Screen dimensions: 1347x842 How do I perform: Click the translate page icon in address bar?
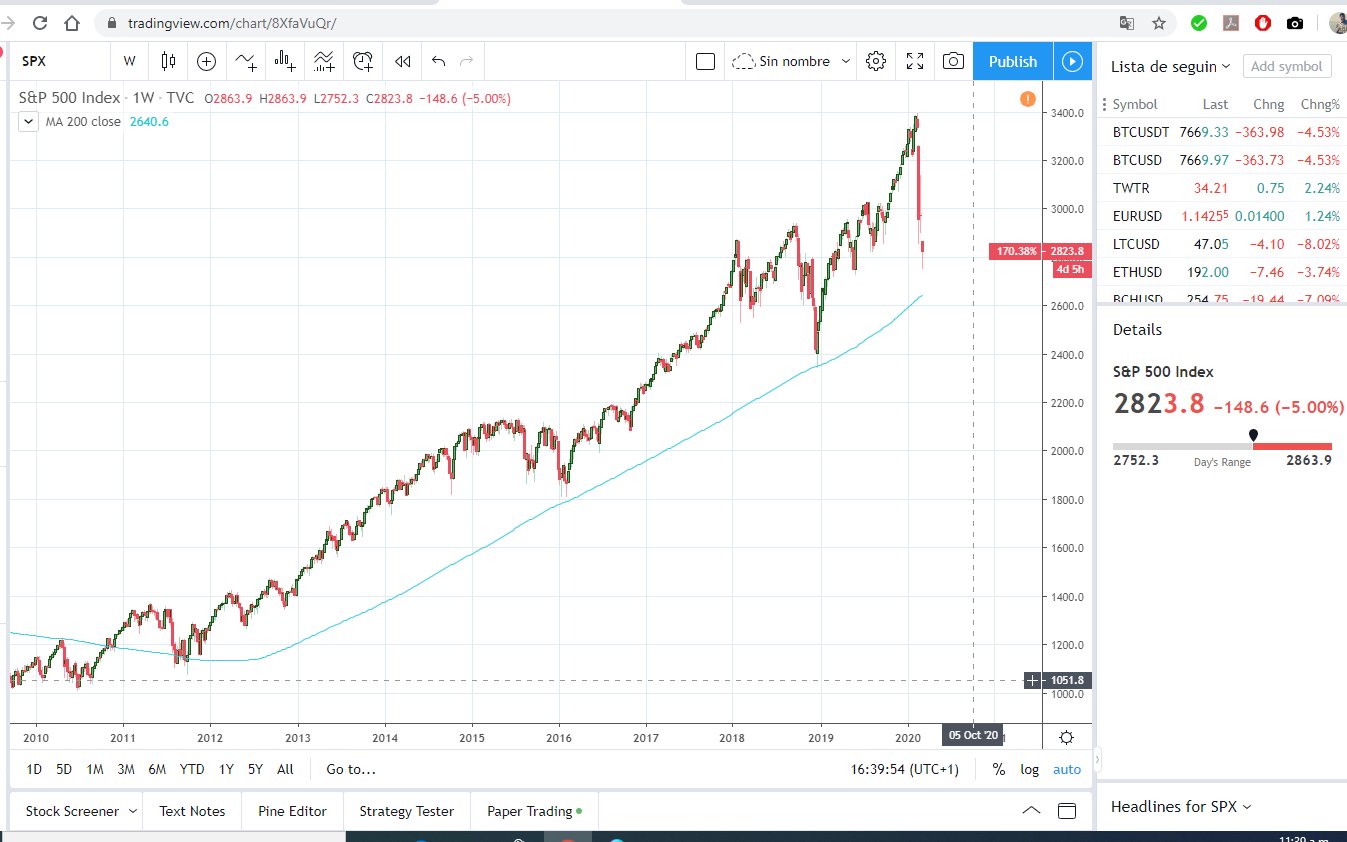(1127, 22)
